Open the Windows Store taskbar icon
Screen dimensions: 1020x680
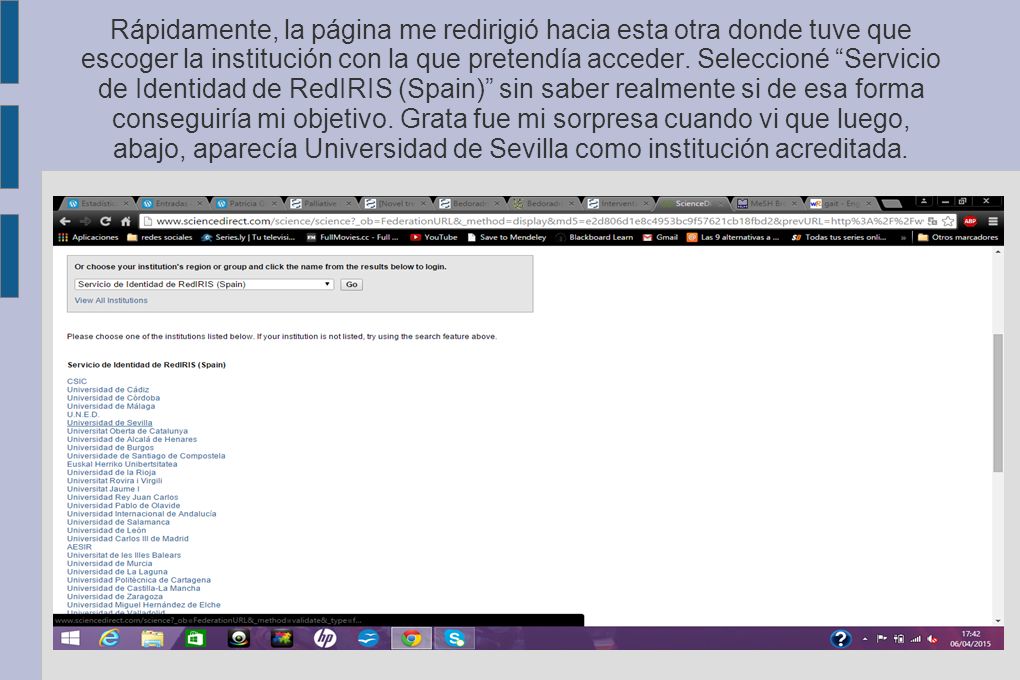click(x=195, y=638)
